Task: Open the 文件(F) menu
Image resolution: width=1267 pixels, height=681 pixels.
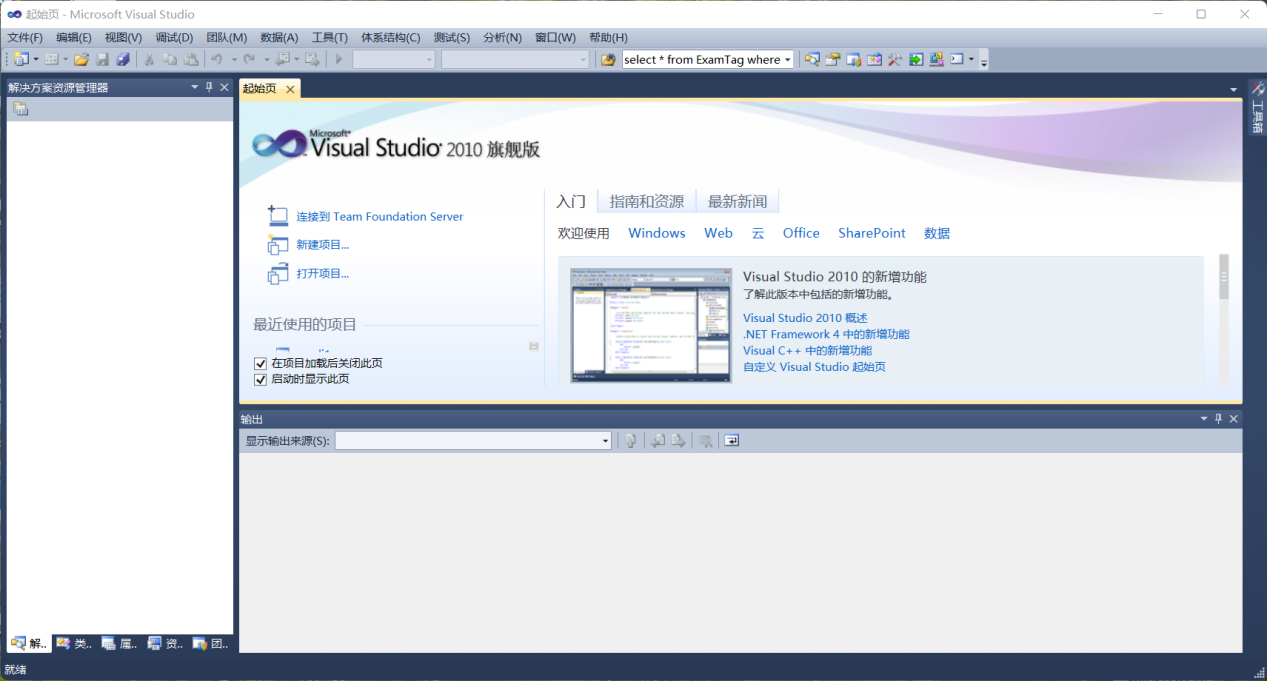Action: coord(25,37)
